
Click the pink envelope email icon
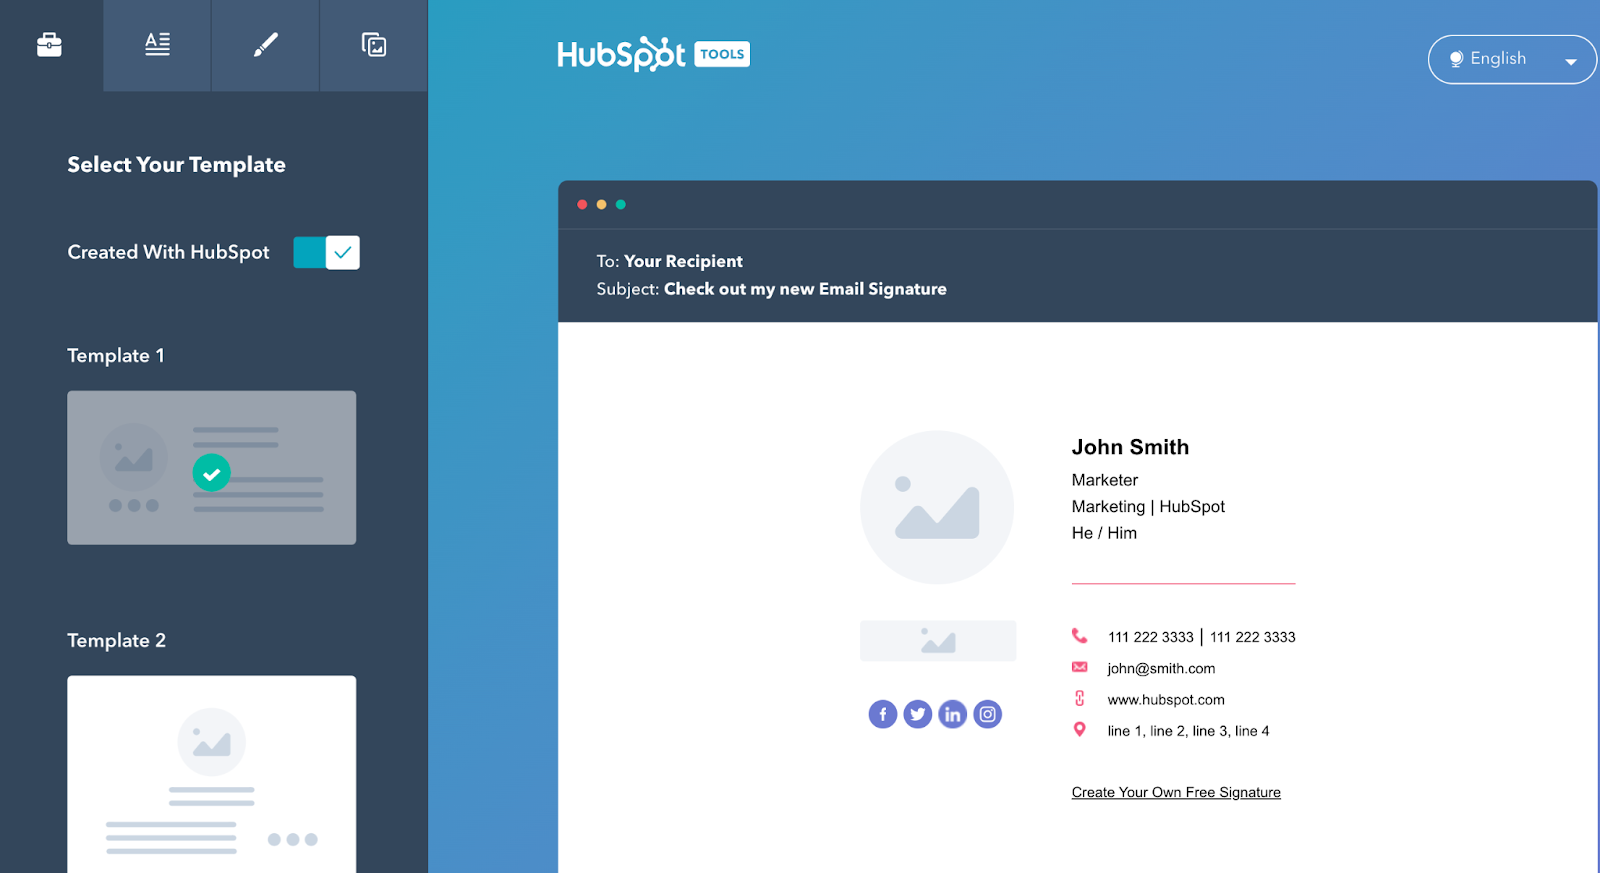1080,667
